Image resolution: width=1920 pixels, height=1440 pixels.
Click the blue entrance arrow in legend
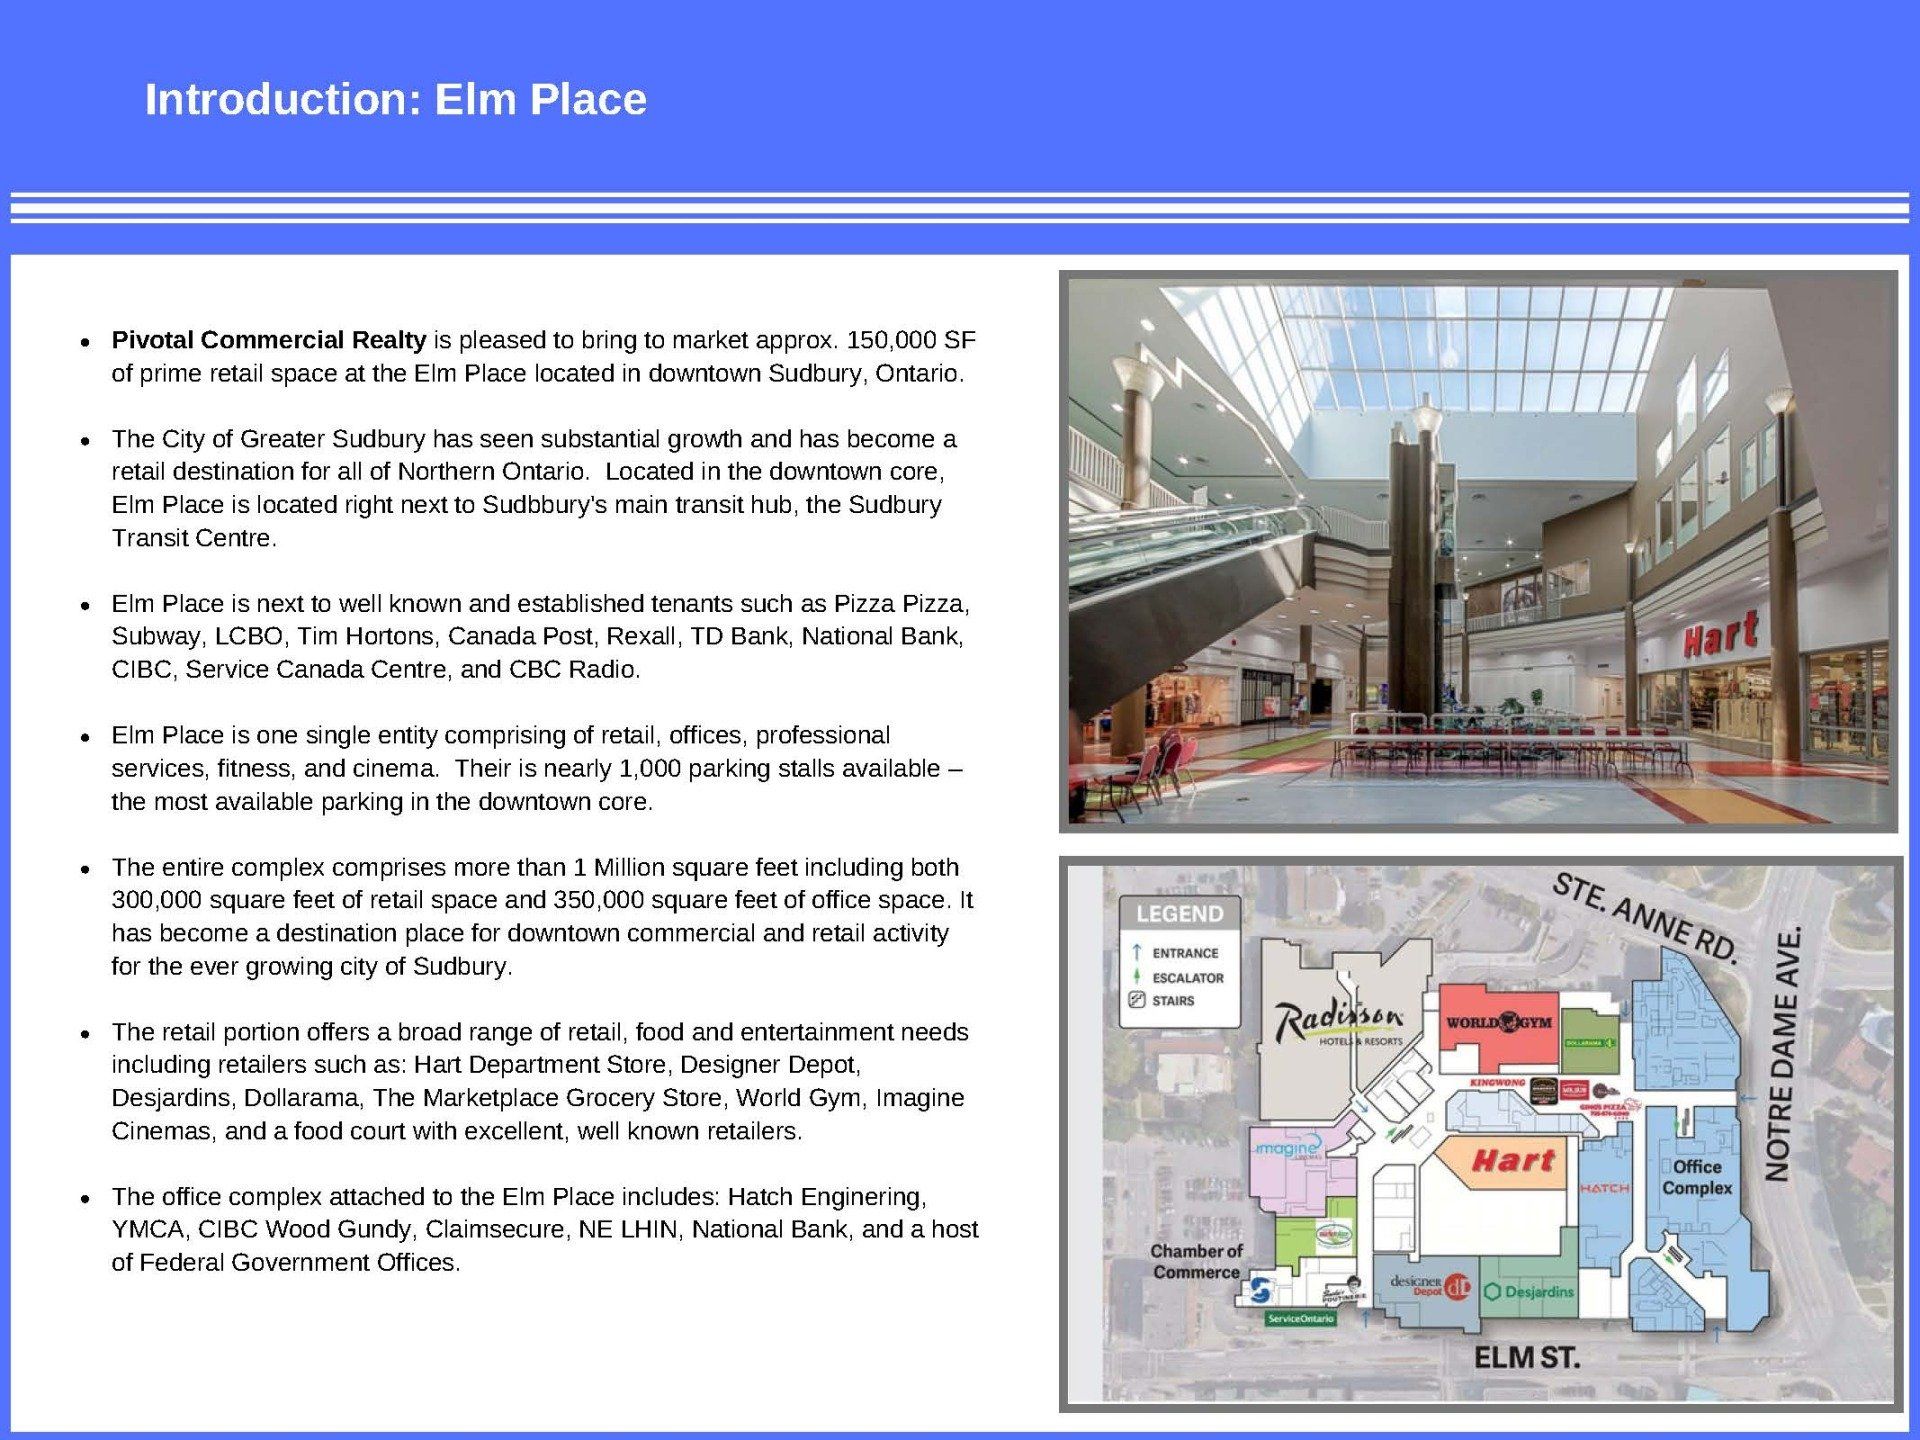pos(1137,952)
